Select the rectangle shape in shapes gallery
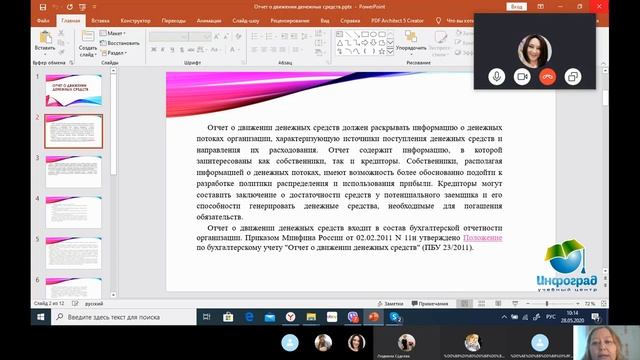The image size is (640, 360). tap(365, 35)
